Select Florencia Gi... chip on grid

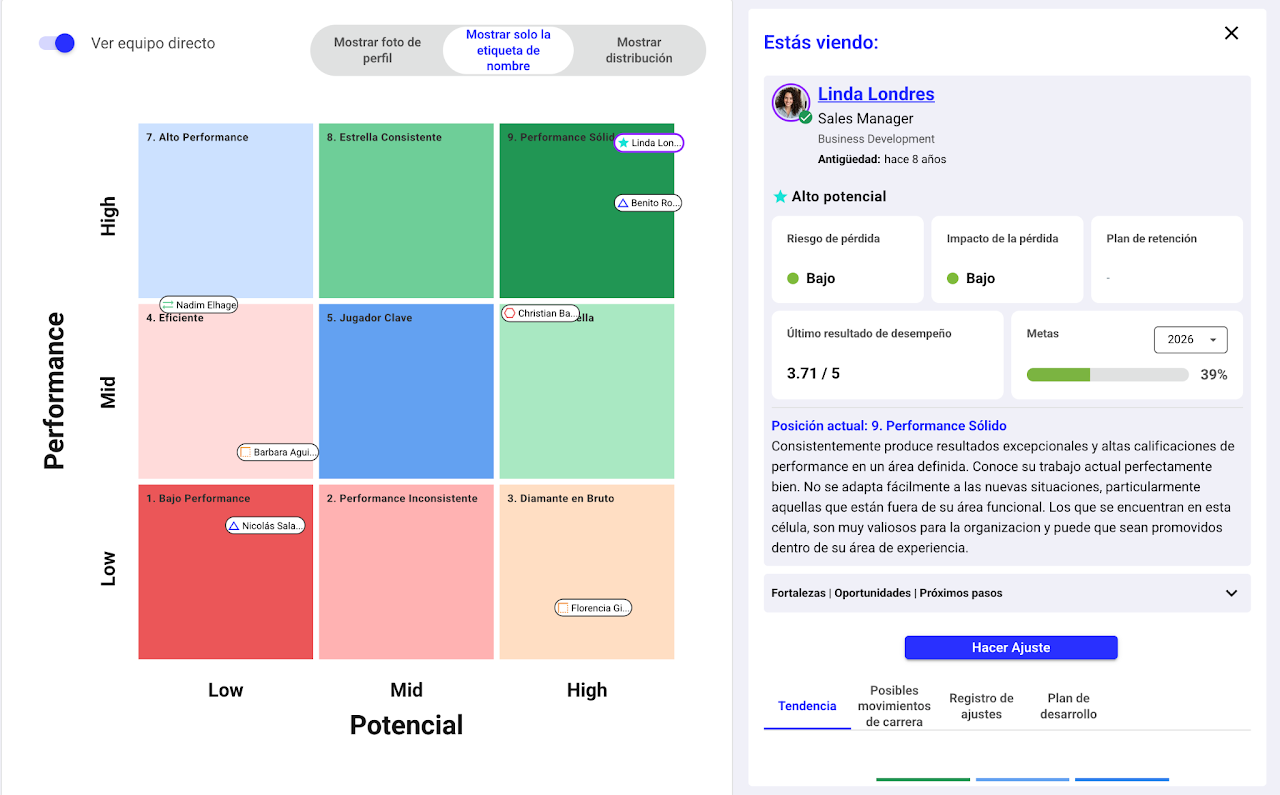(x=593, y=608)
